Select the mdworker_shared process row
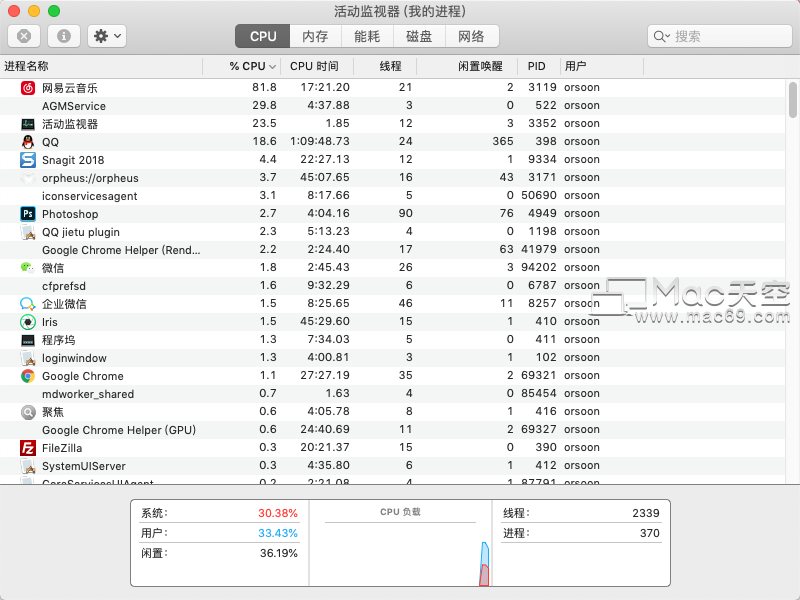The height and width of the screenshot is (600, 800). (x=393, y=394)
